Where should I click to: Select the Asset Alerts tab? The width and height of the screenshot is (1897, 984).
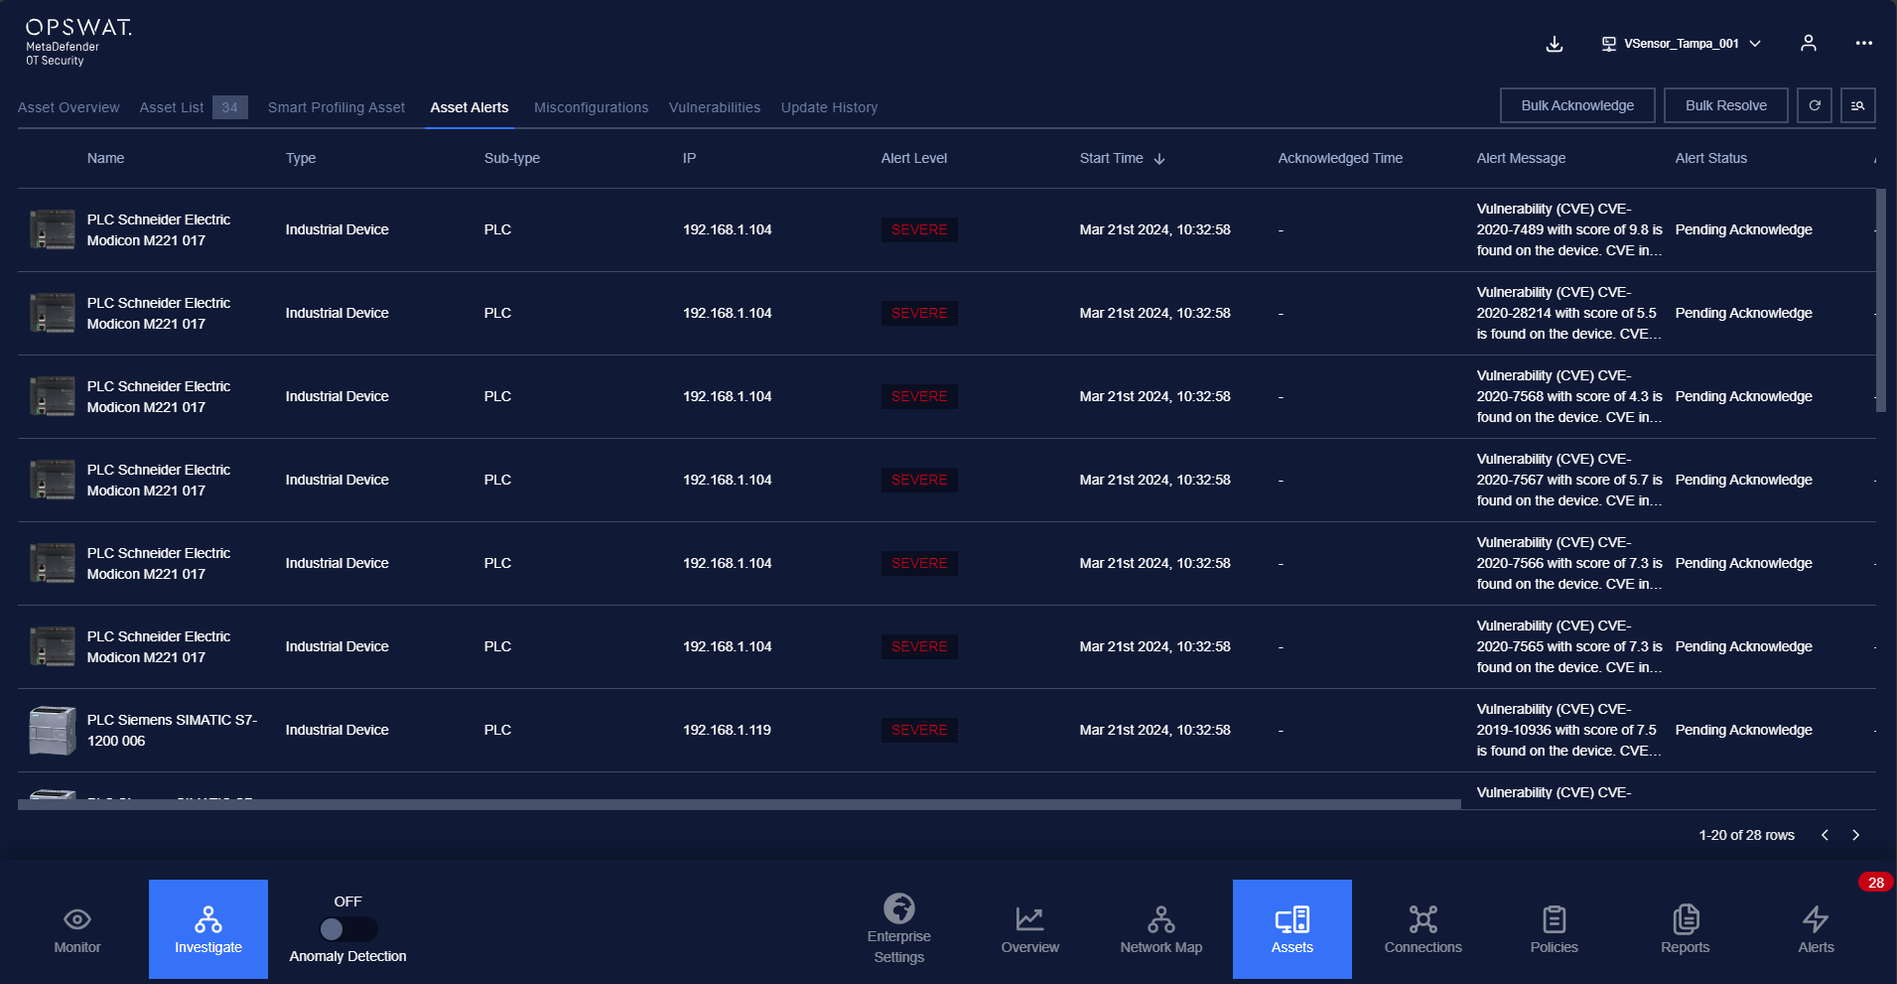click(x=469, y=107)
